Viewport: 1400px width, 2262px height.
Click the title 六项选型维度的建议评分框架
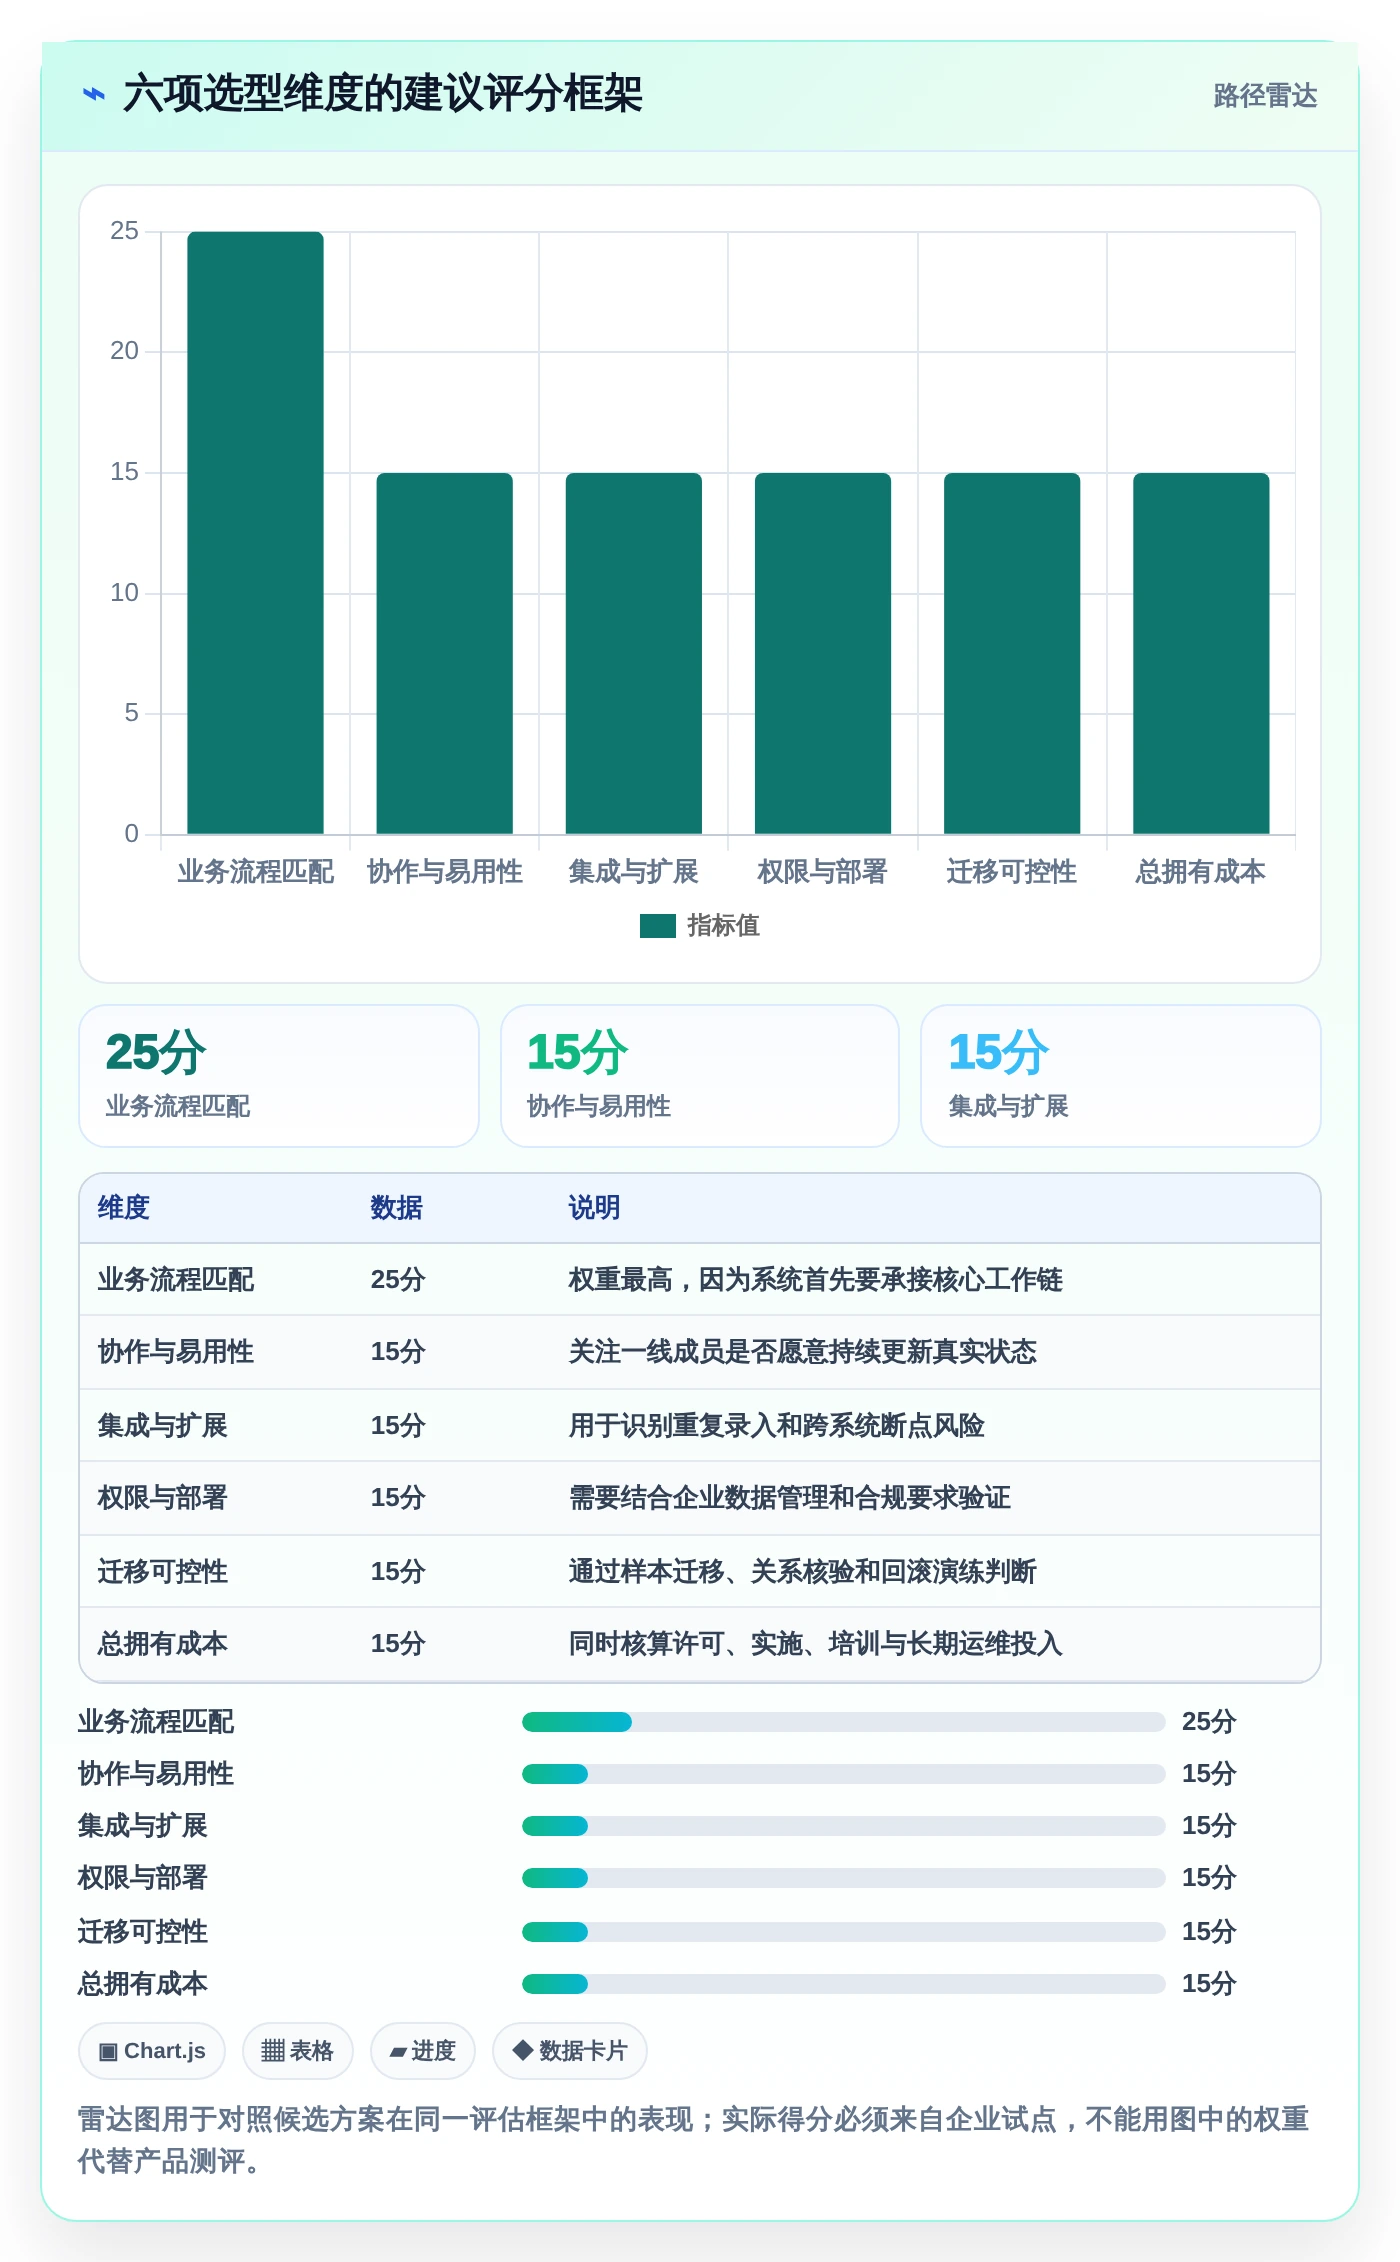[382, 94]
